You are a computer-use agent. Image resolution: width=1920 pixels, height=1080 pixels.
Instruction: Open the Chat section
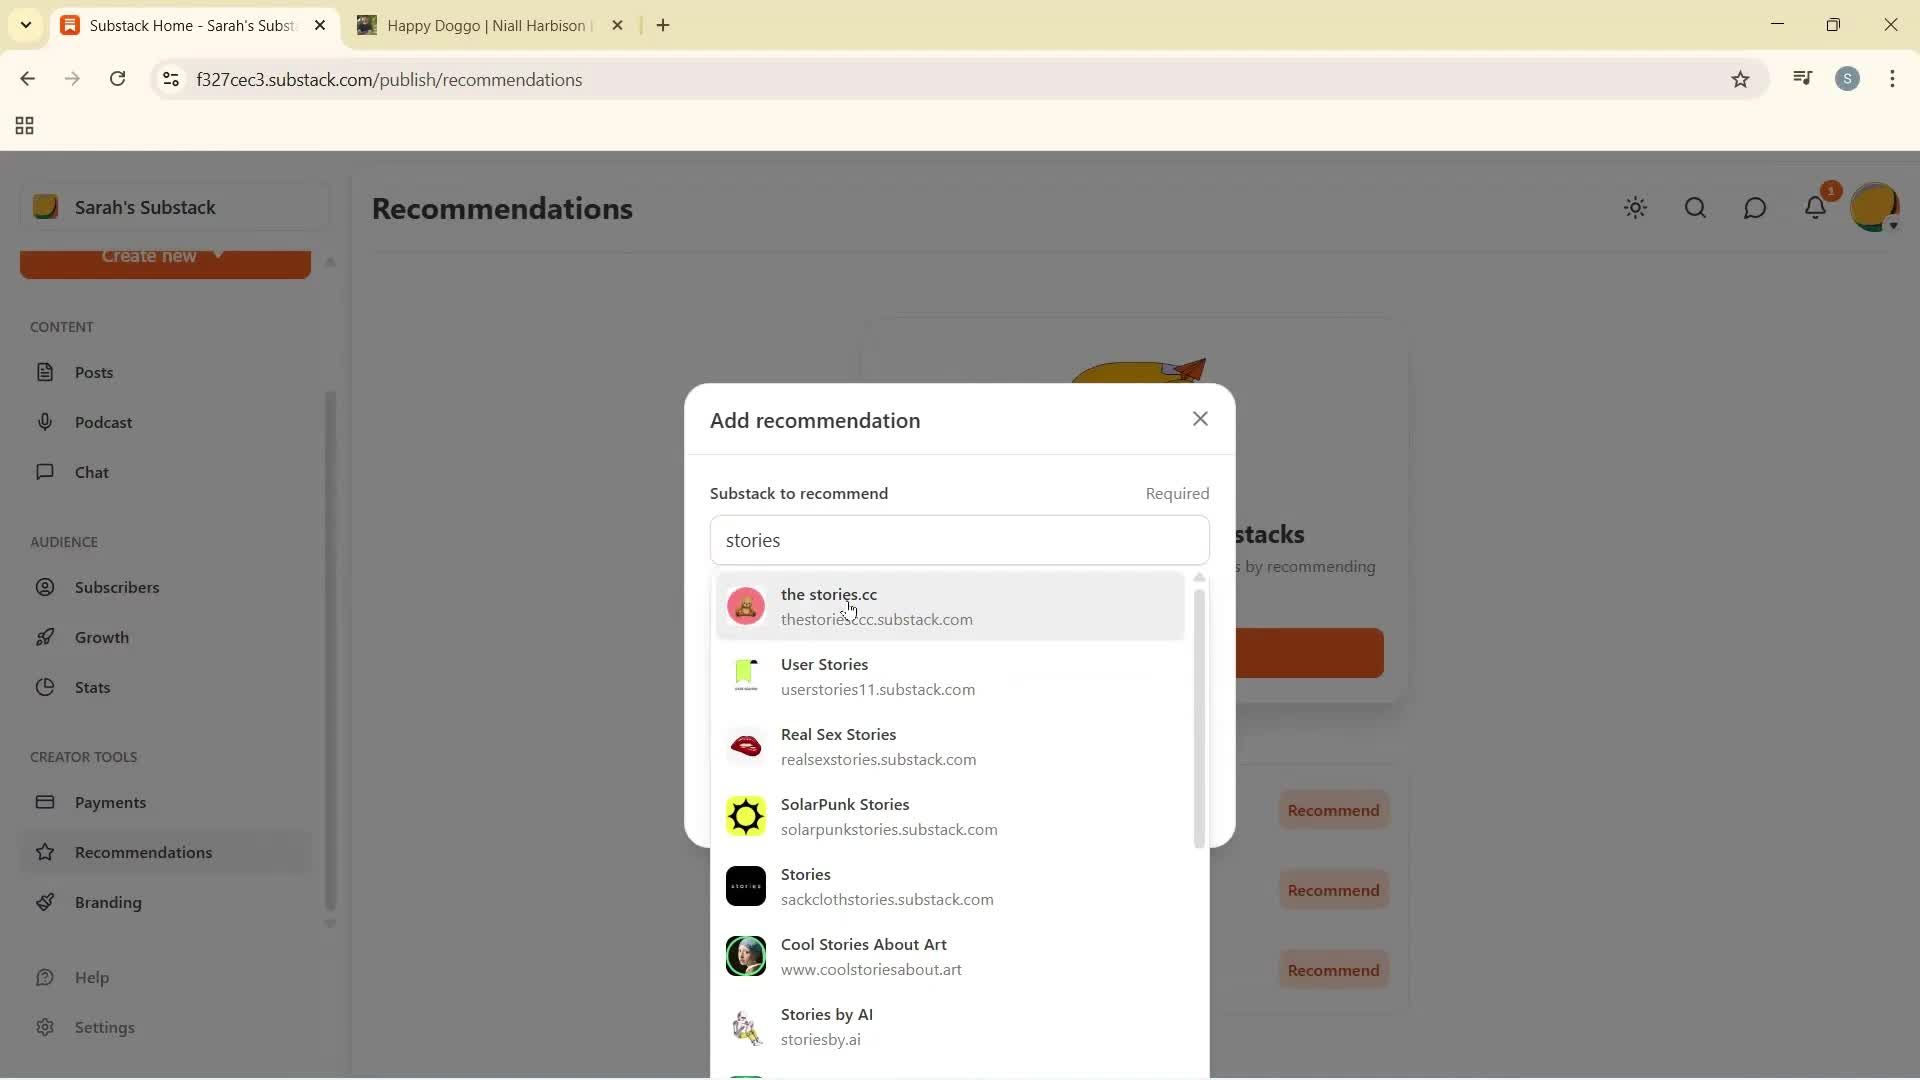point(91,472)
